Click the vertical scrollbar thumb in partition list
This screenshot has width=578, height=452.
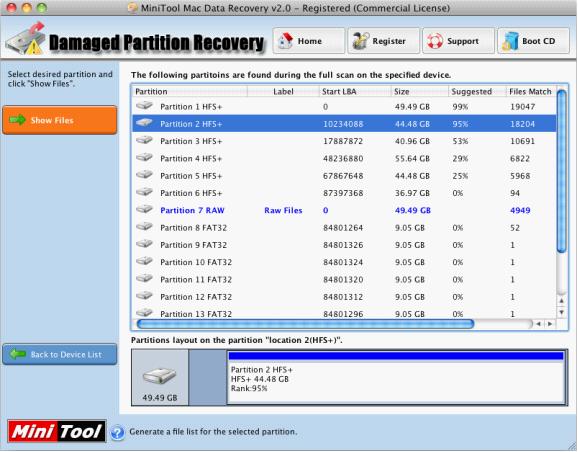(561, 171)
